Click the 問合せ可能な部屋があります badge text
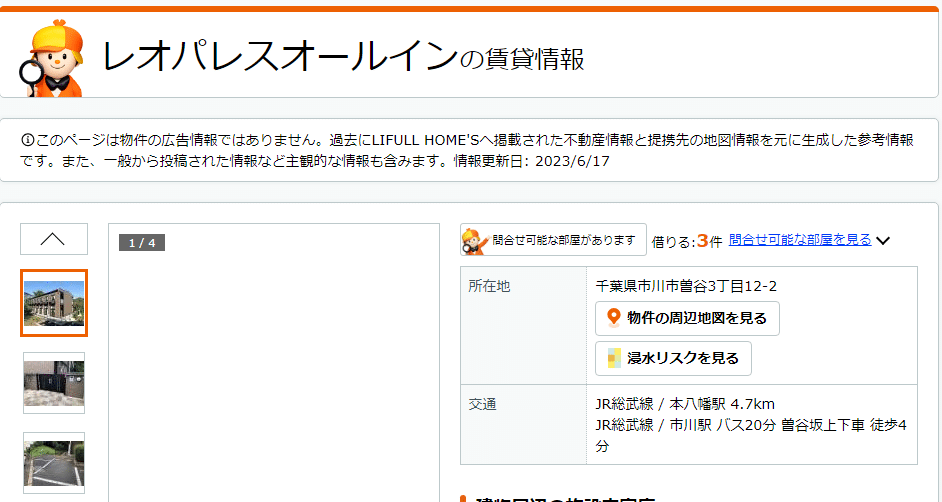Screen dimensions: 942x502 tap(563, 240)
